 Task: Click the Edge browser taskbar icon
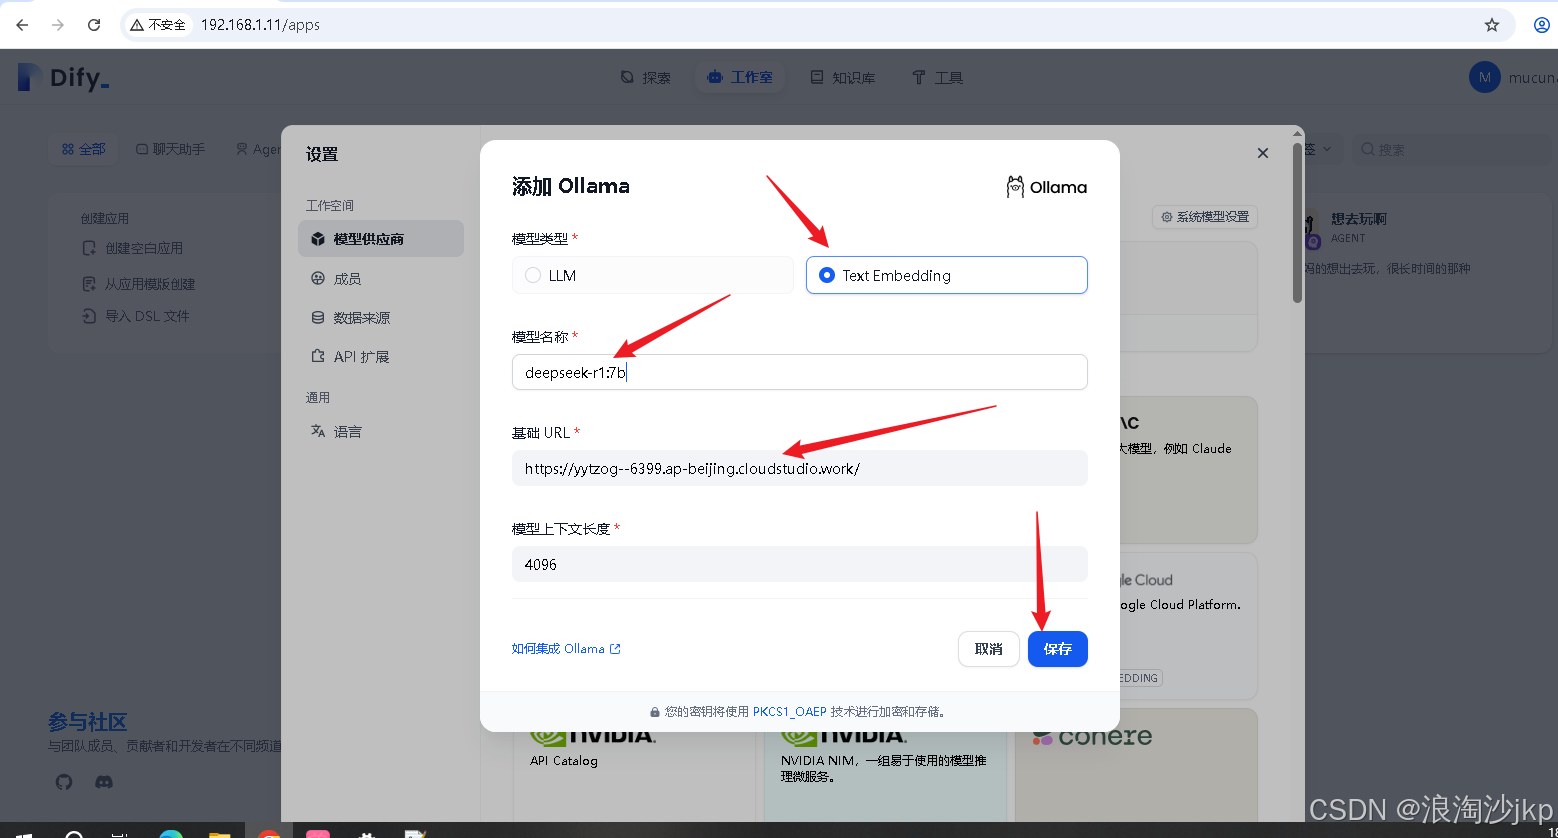[x=171, y=833]
